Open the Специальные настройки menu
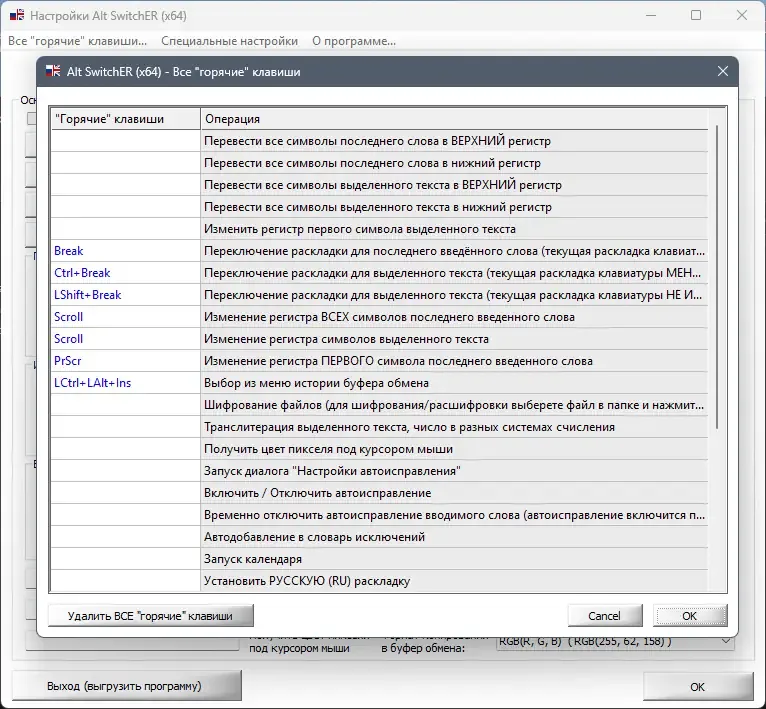Viewport: 766px width, 709px height. (229, 41)
